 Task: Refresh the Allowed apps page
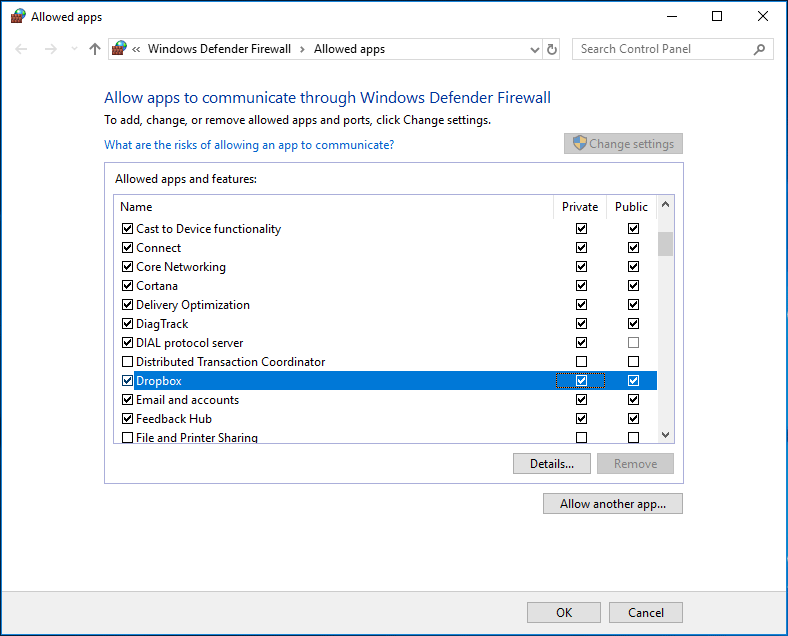[x=552, y=49]
